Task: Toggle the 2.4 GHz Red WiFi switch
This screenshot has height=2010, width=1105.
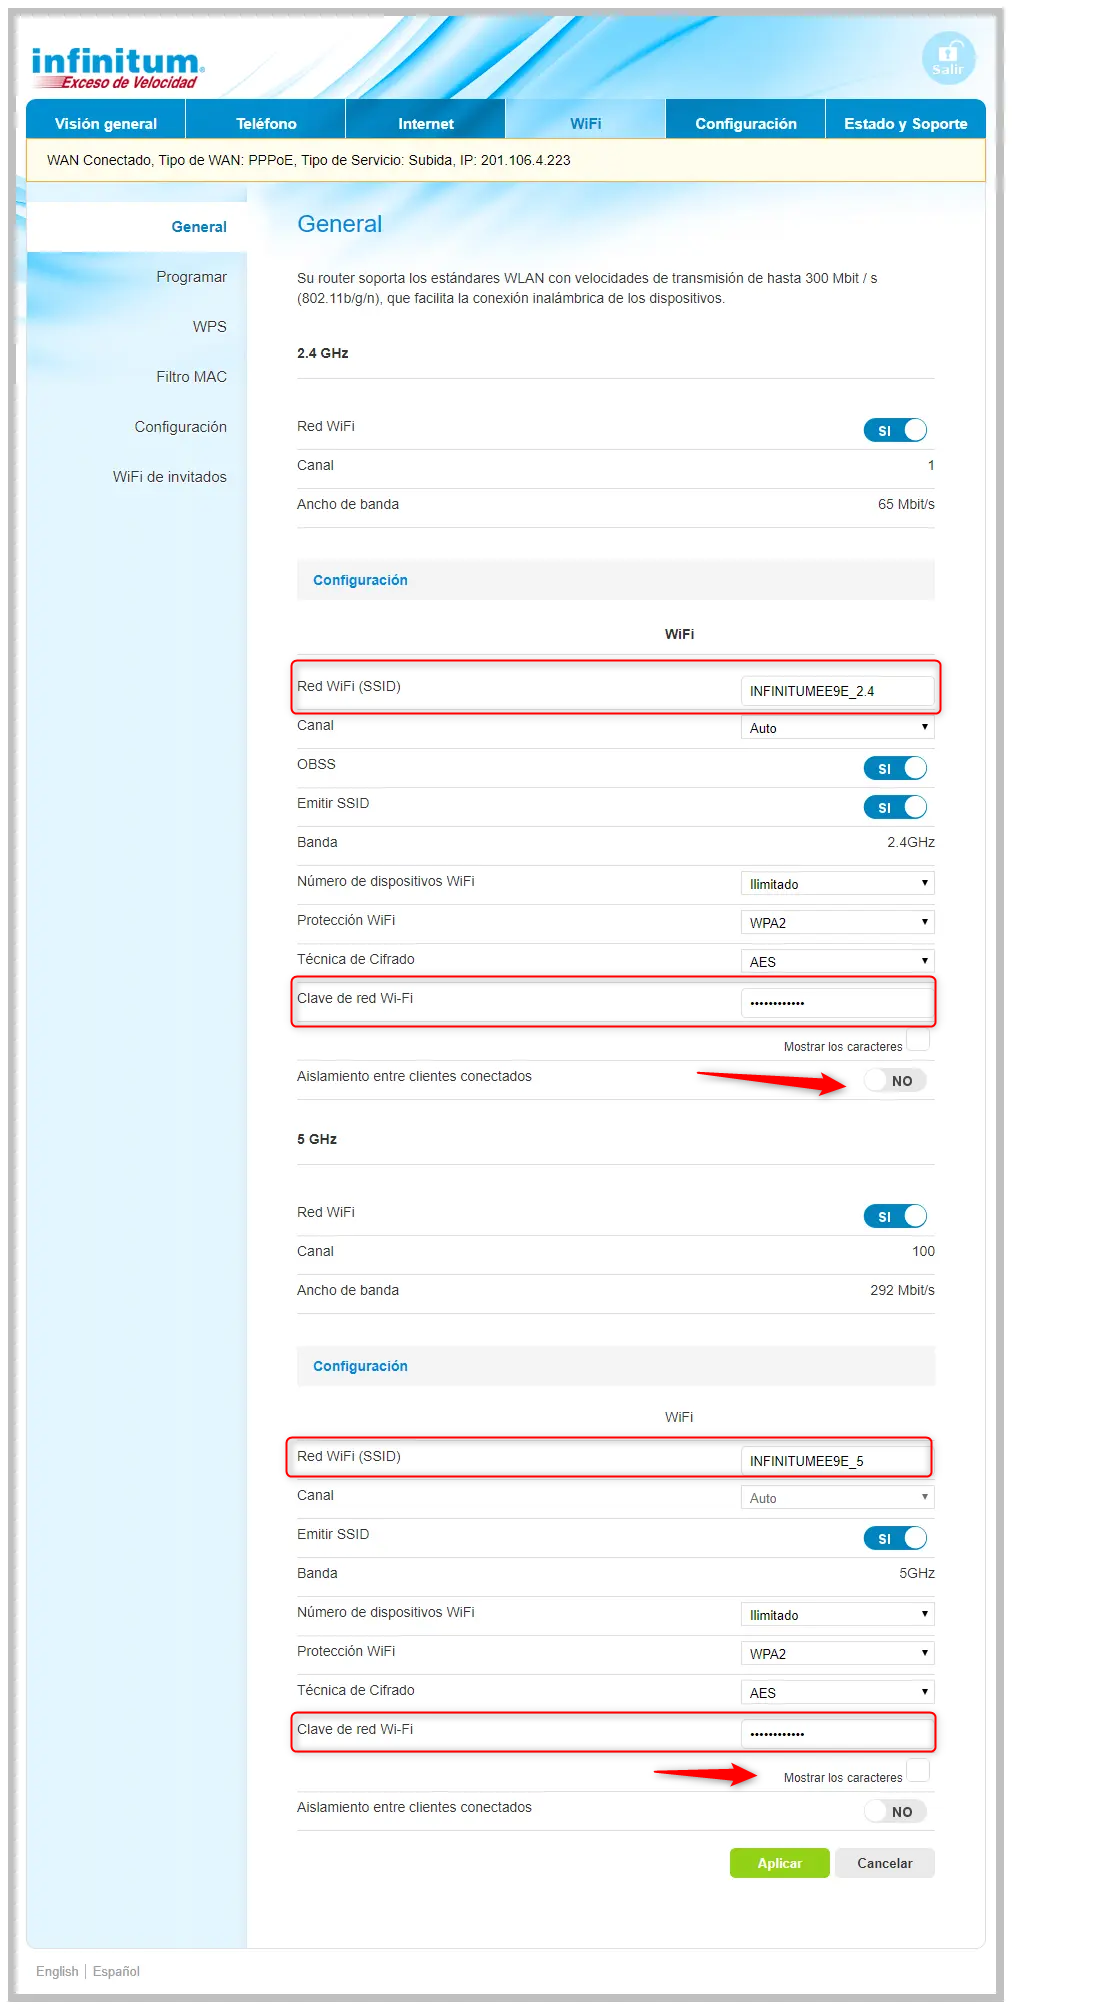Action: (x=895, y=430)
